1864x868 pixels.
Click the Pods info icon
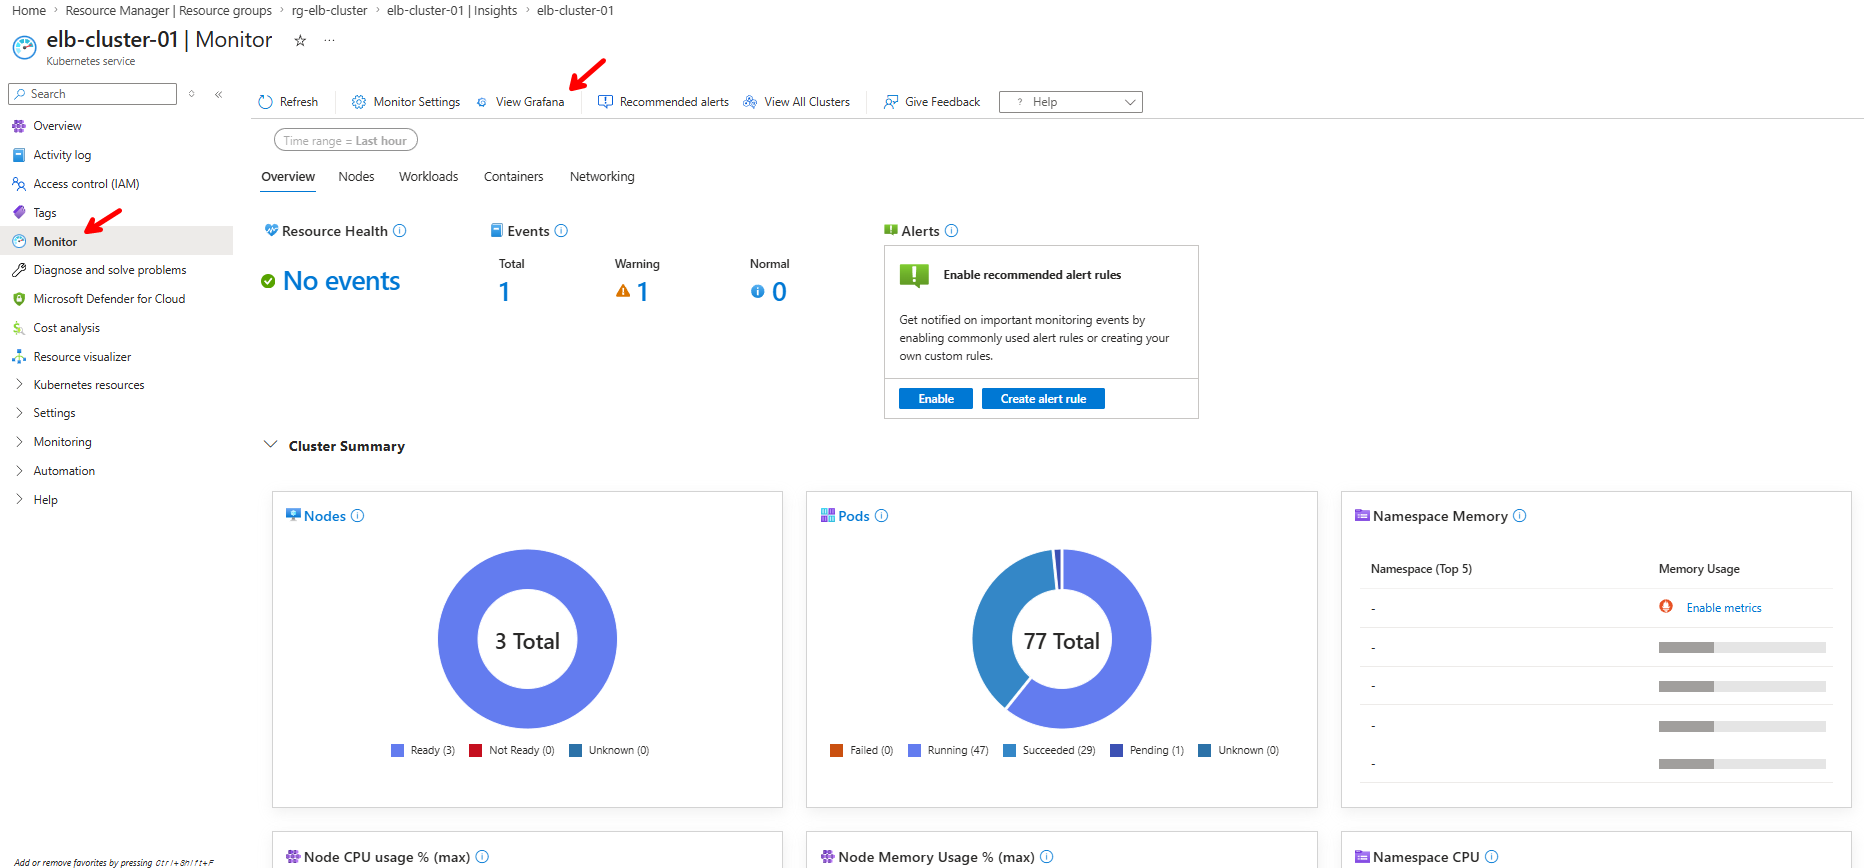pos(881,516)
